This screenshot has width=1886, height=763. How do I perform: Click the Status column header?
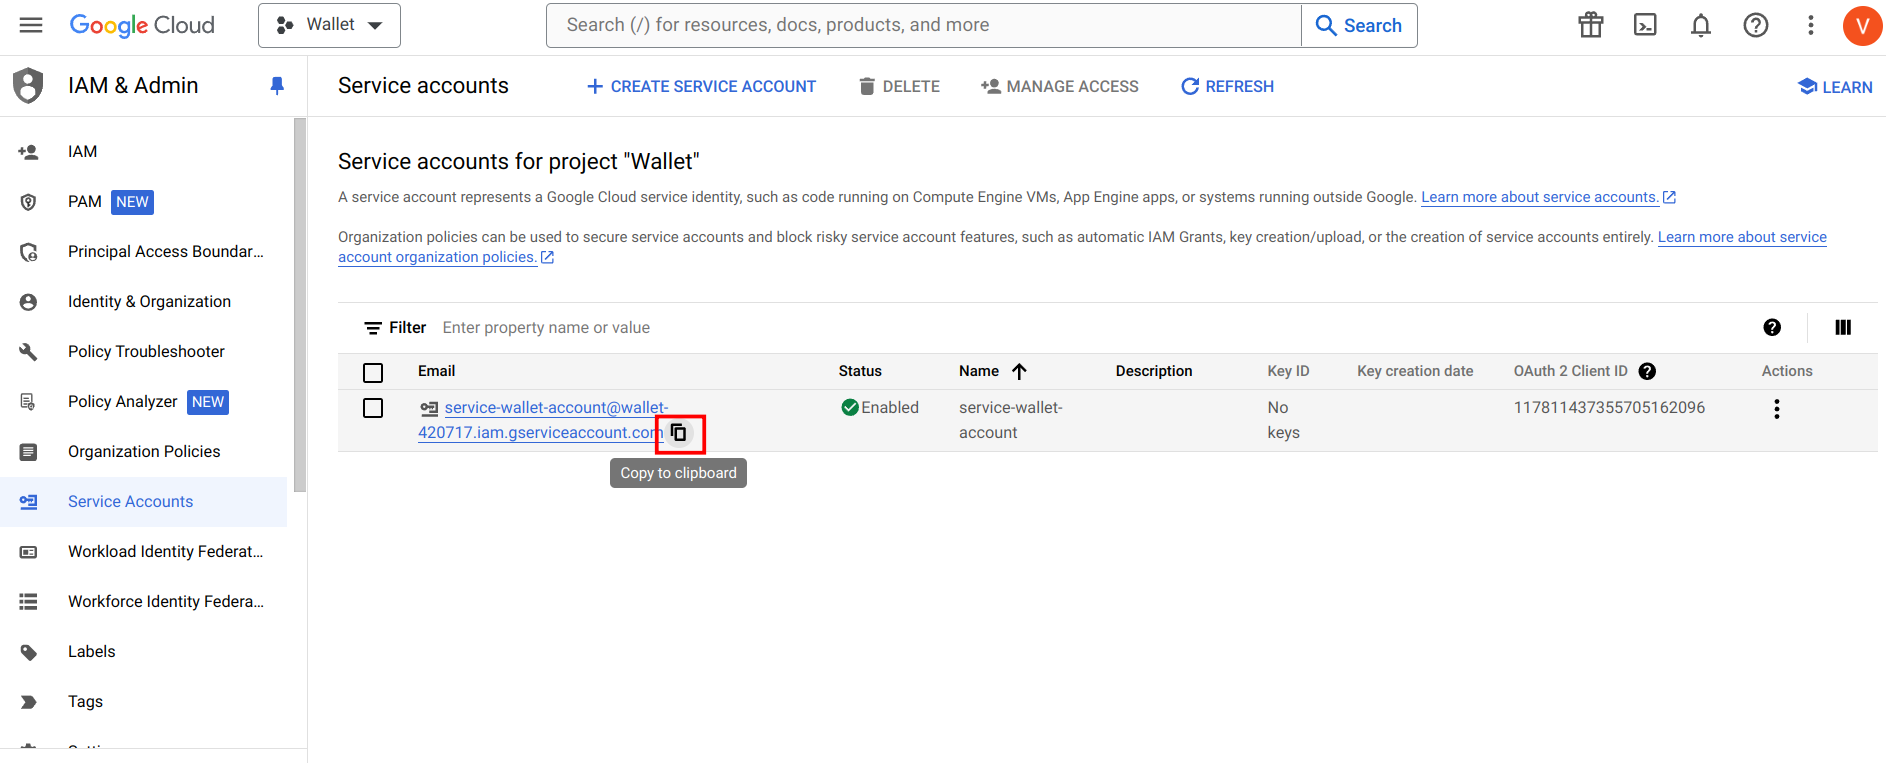(x=860, y=371)
